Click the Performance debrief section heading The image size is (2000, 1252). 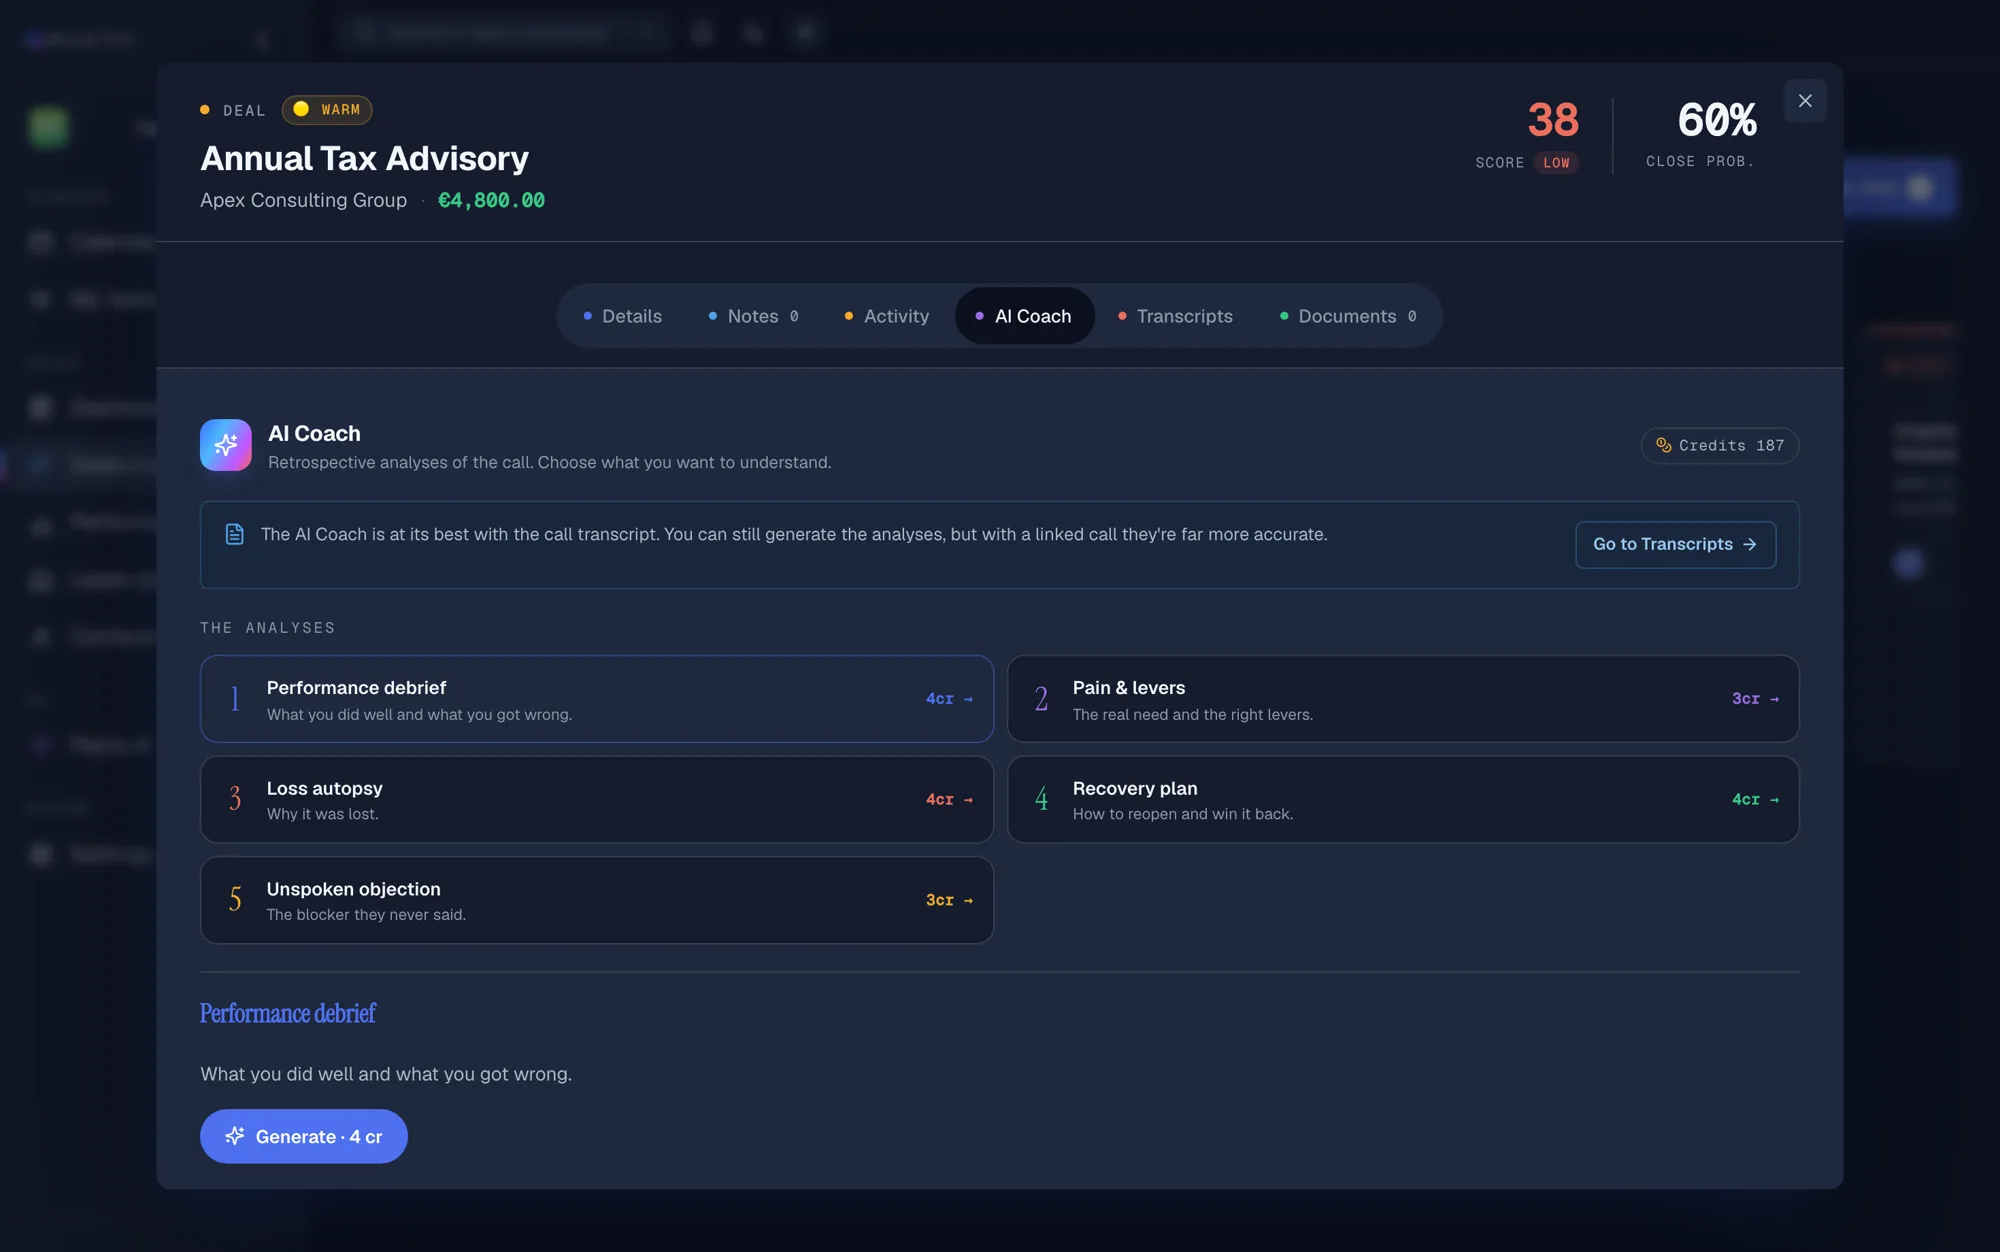[x=288, y=1013]
